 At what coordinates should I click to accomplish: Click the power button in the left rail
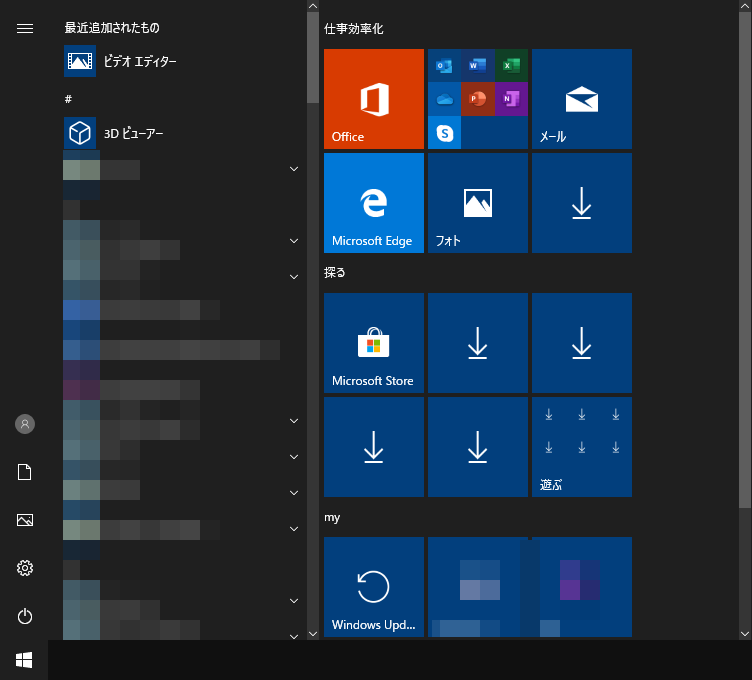coord(25,616)
